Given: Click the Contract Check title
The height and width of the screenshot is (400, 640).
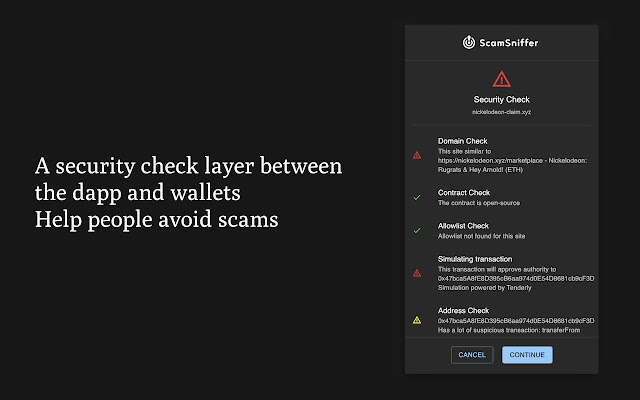Looking at the screenshot, I should click(464, 193).
